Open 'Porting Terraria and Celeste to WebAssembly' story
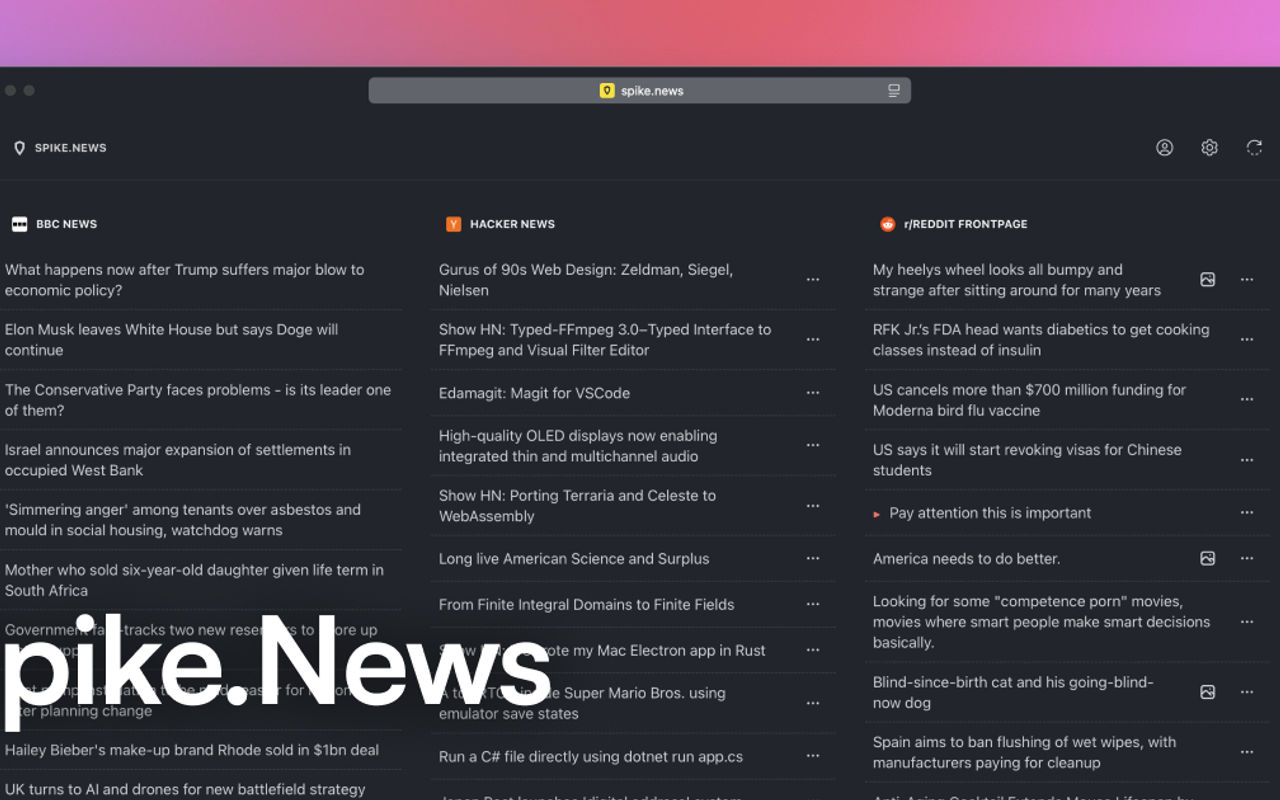1280x800 pixels. (x=577, y=506)
